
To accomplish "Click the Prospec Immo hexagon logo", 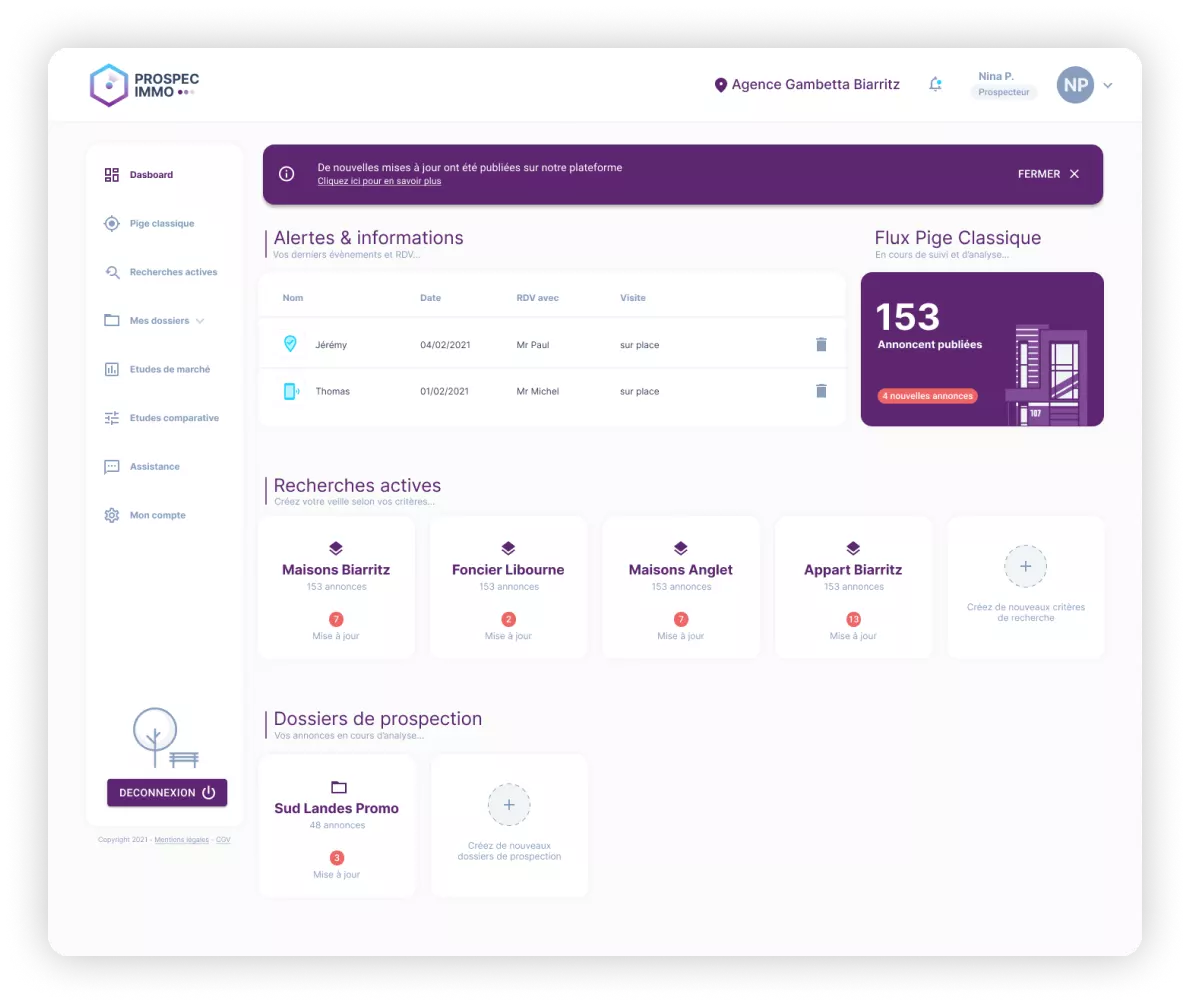I will 109,85.
